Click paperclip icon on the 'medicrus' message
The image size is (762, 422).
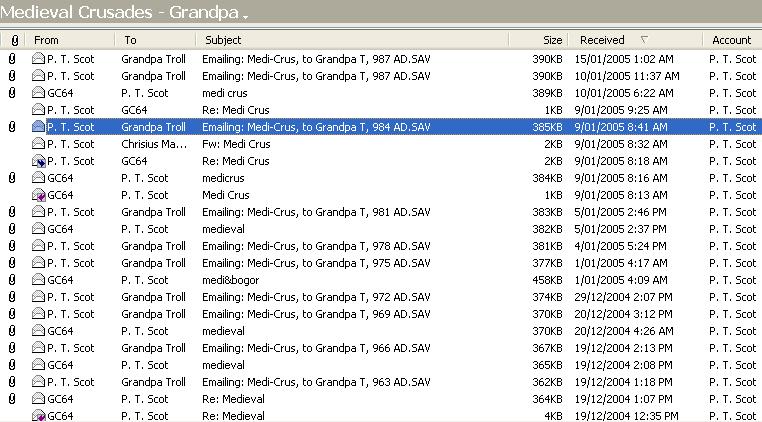pos(13,178)
